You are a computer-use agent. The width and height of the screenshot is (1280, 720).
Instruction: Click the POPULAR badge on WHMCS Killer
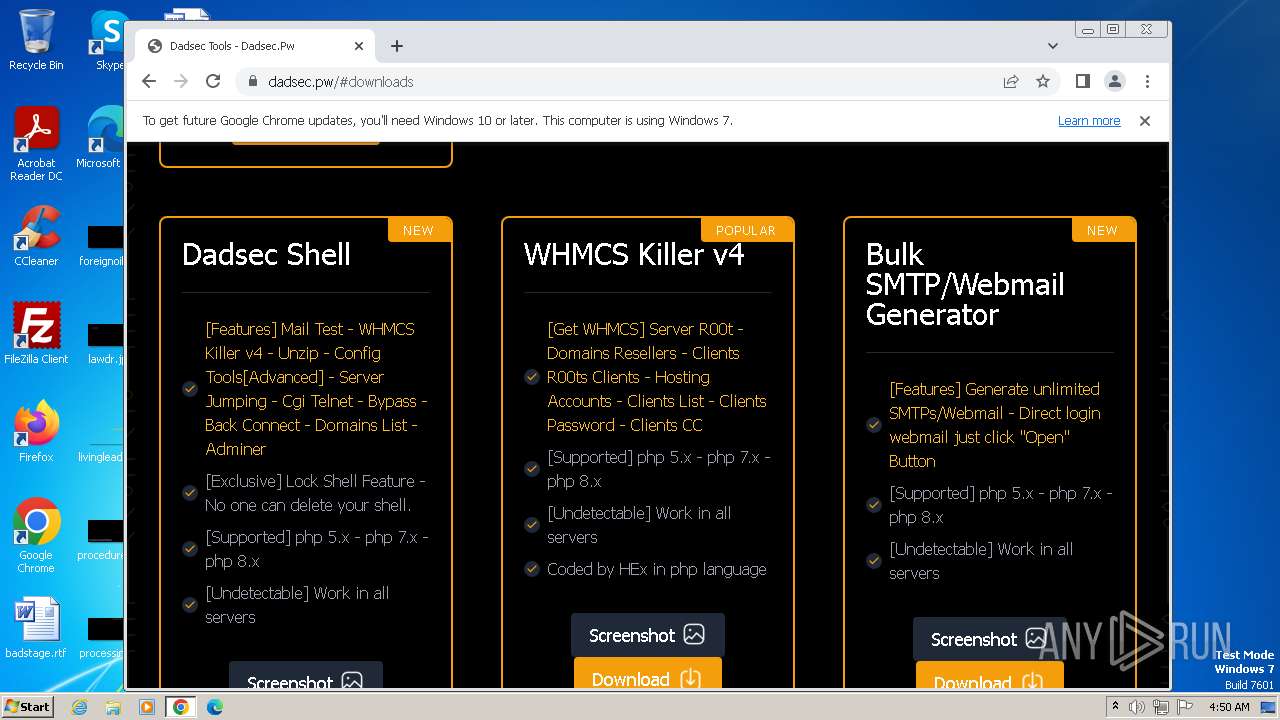[x=746, y=230]
